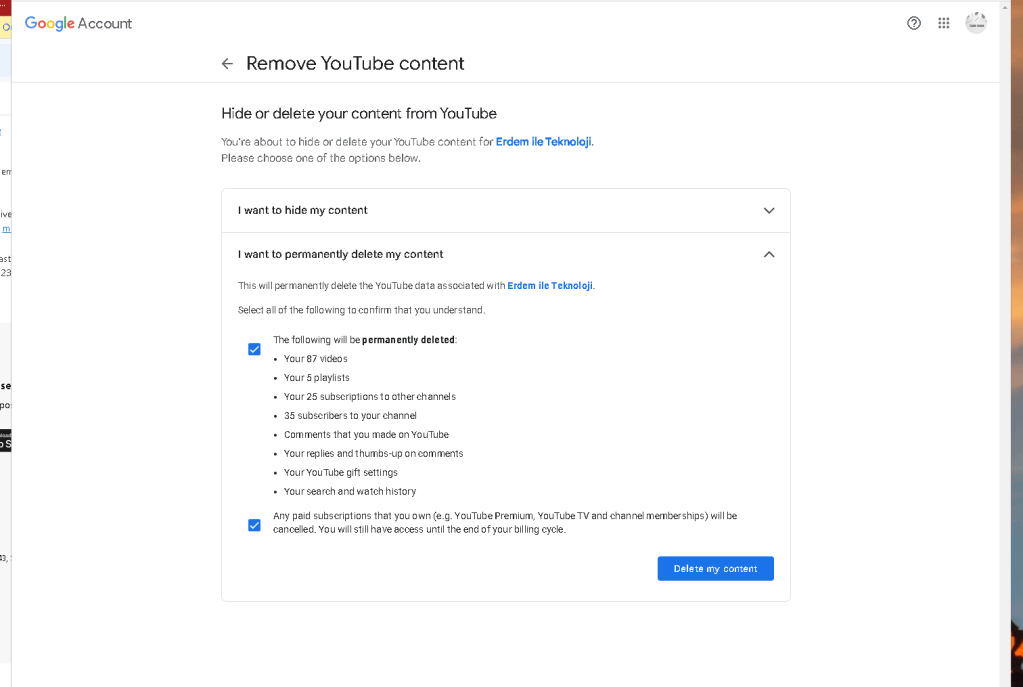Image resolution: width=1023 pixels, height=687 pixels.
Task: Click 'Your search and watch history' item
Action: pyautogui.click(x=350, y=491)
